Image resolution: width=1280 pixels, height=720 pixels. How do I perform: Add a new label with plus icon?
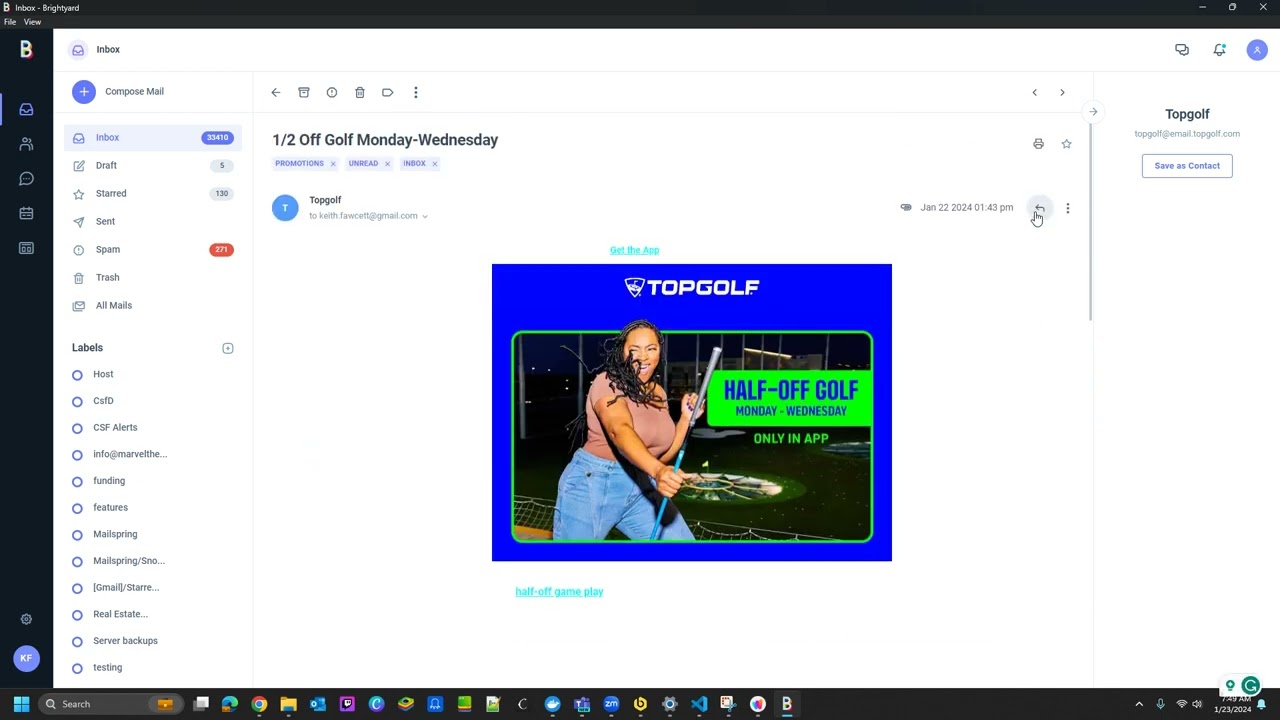(228, 348)
